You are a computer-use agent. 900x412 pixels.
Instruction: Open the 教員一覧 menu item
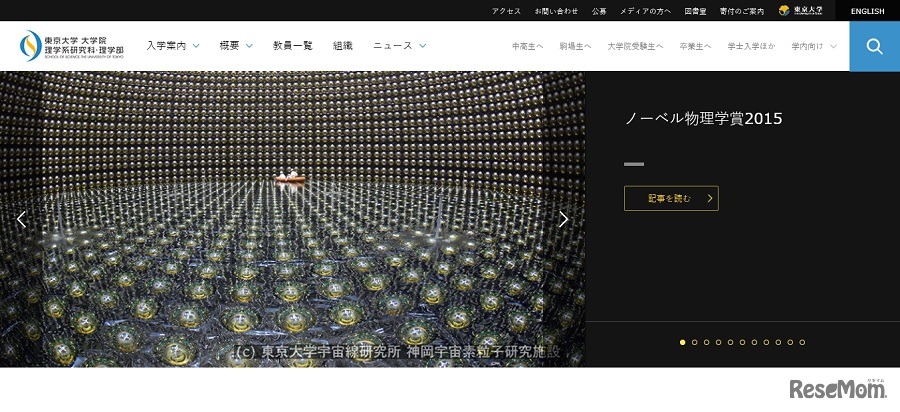(293, 46)
